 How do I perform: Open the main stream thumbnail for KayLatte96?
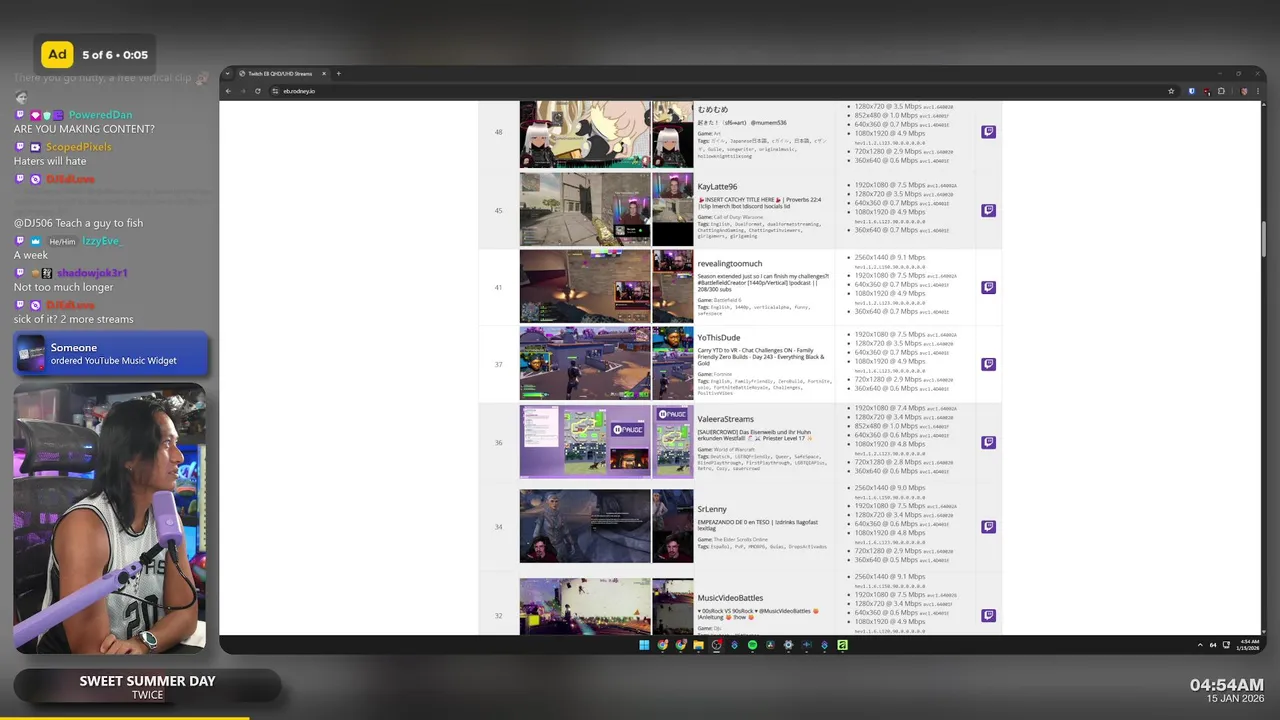point(585,209)
